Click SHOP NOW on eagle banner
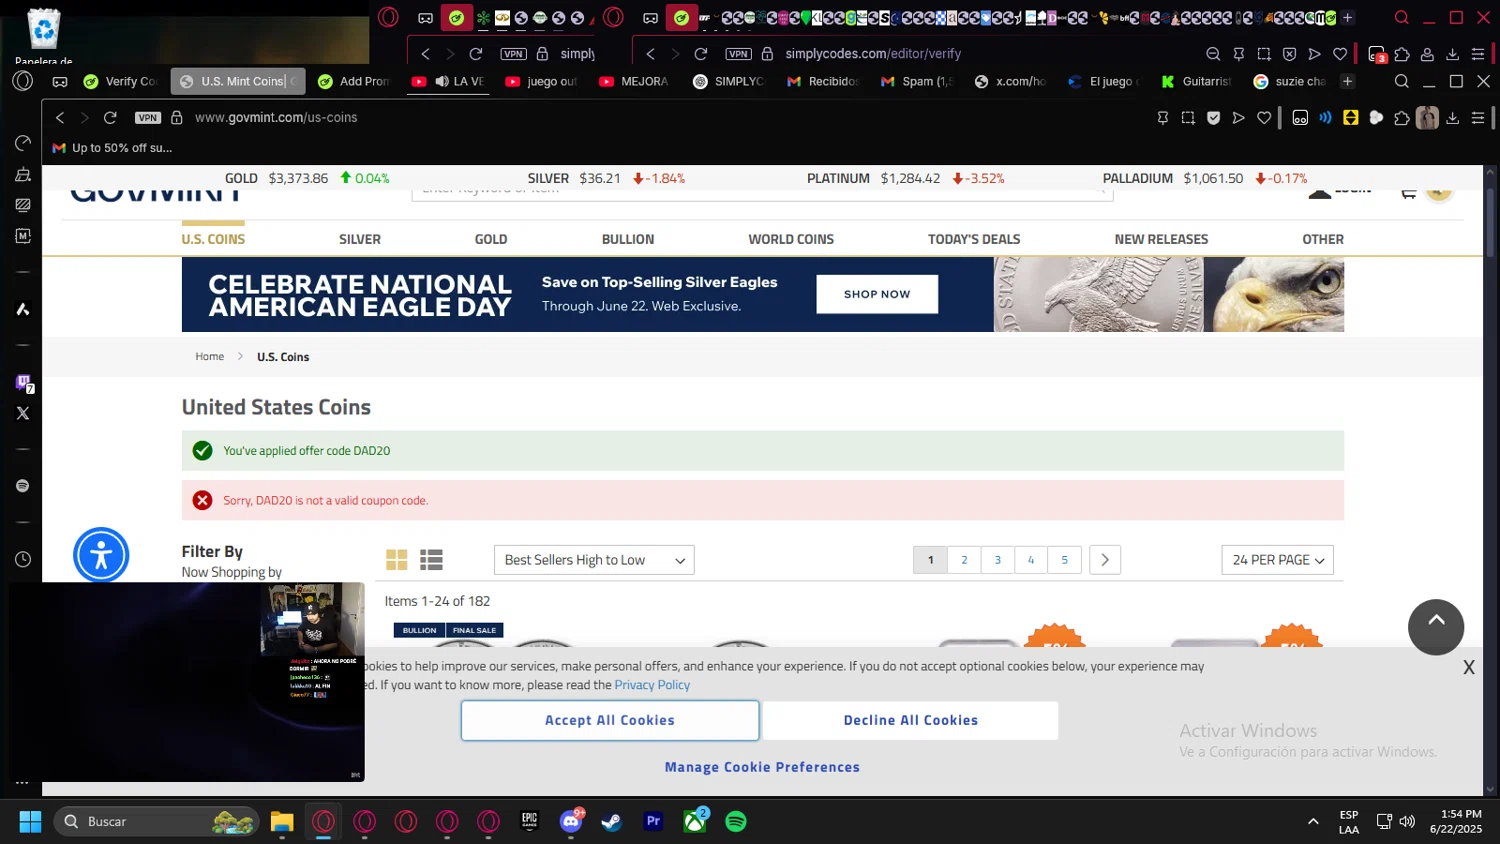 (x=877, y=294)
